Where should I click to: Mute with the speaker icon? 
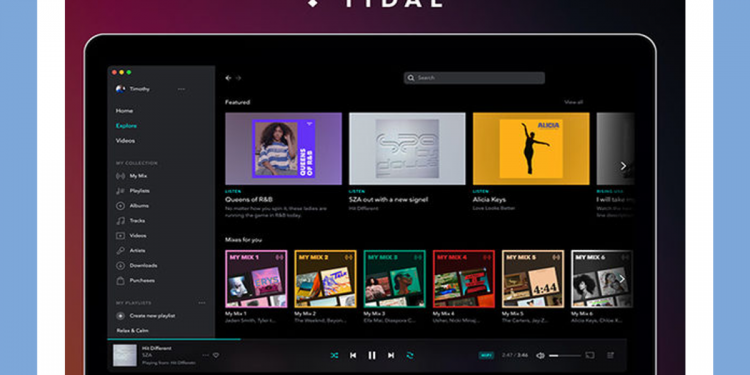[540, 355]
